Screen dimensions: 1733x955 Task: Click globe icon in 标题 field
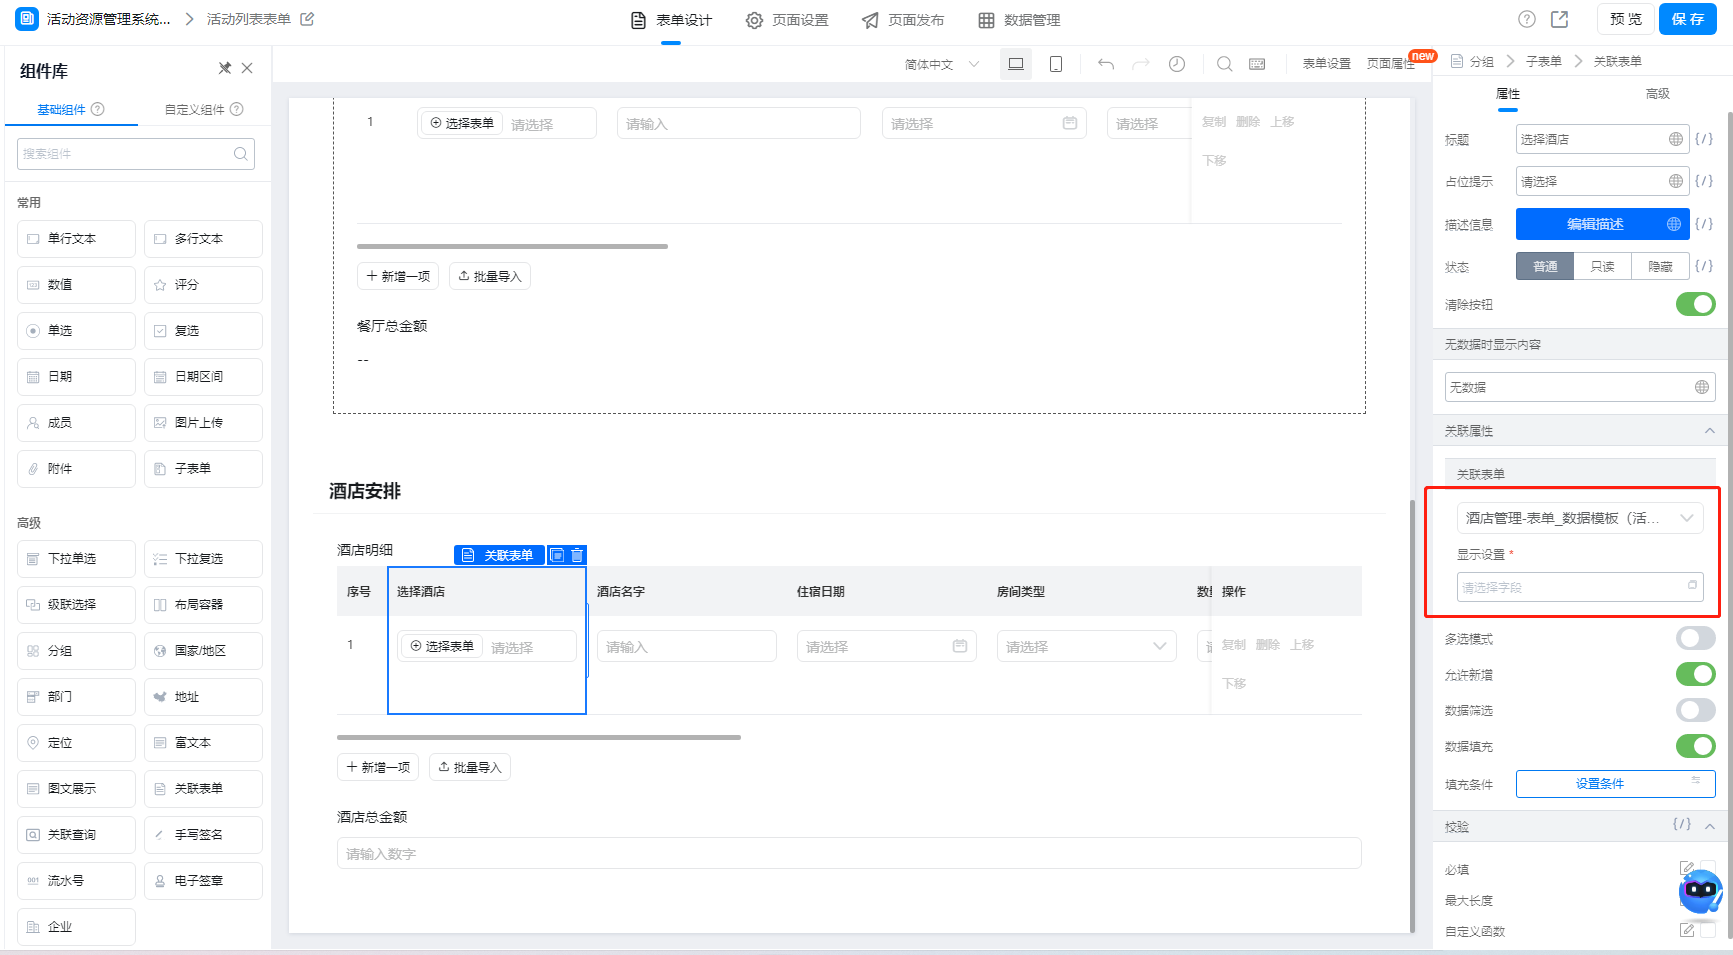click(1676, 139)
